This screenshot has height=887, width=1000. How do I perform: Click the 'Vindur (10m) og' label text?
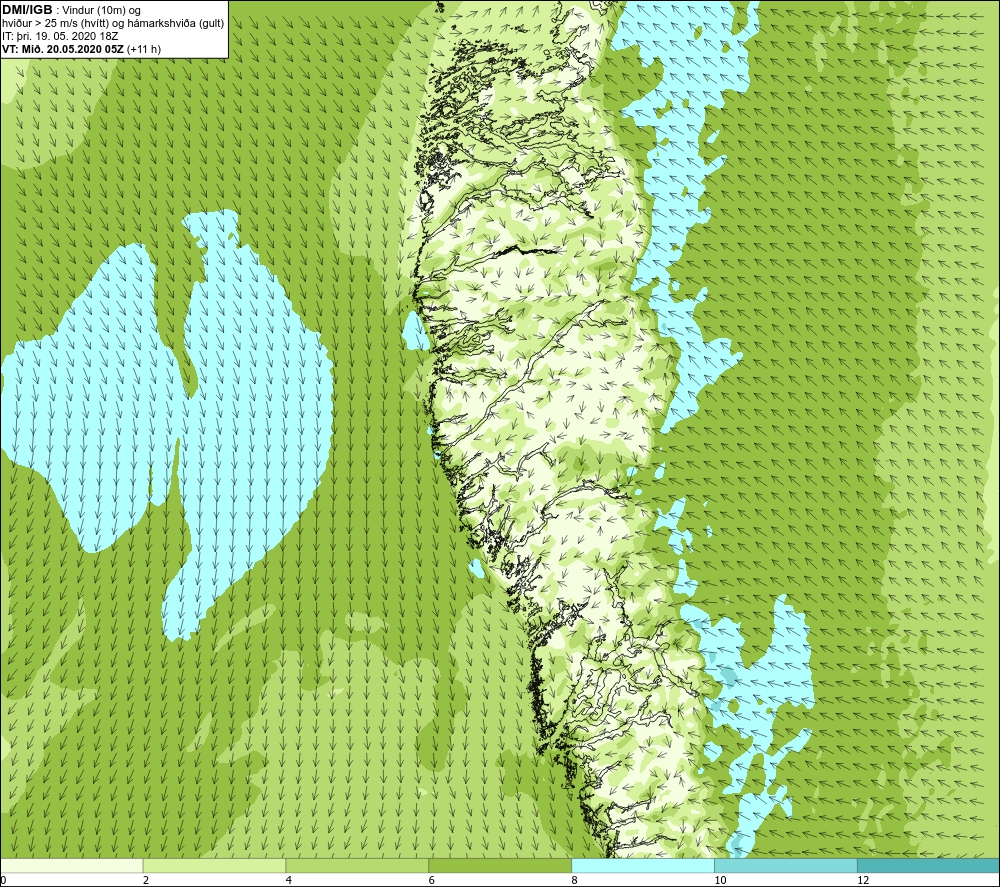coord(102,10)
